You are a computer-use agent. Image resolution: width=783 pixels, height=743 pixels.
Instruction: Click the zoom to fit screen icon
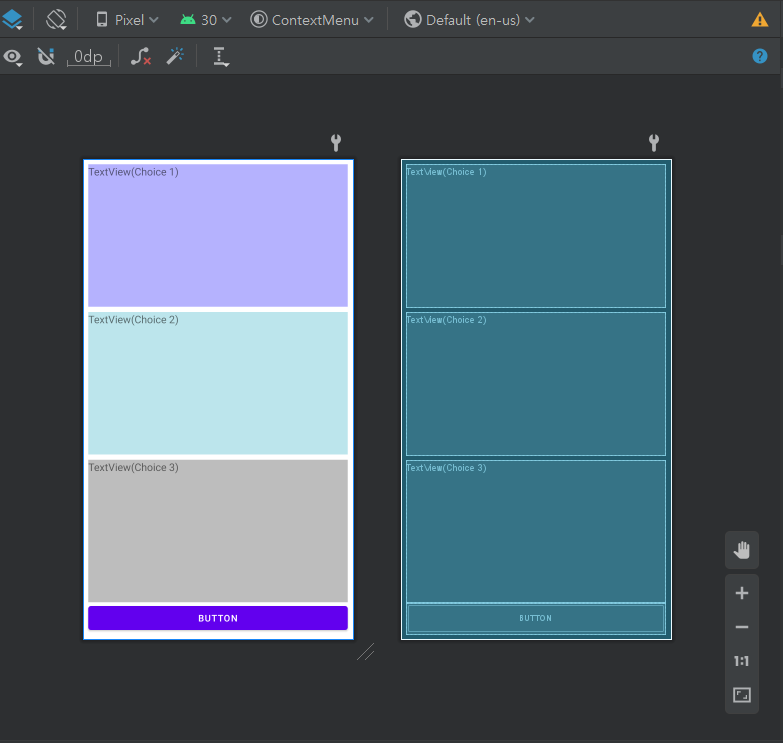click(x=742, y=695)
